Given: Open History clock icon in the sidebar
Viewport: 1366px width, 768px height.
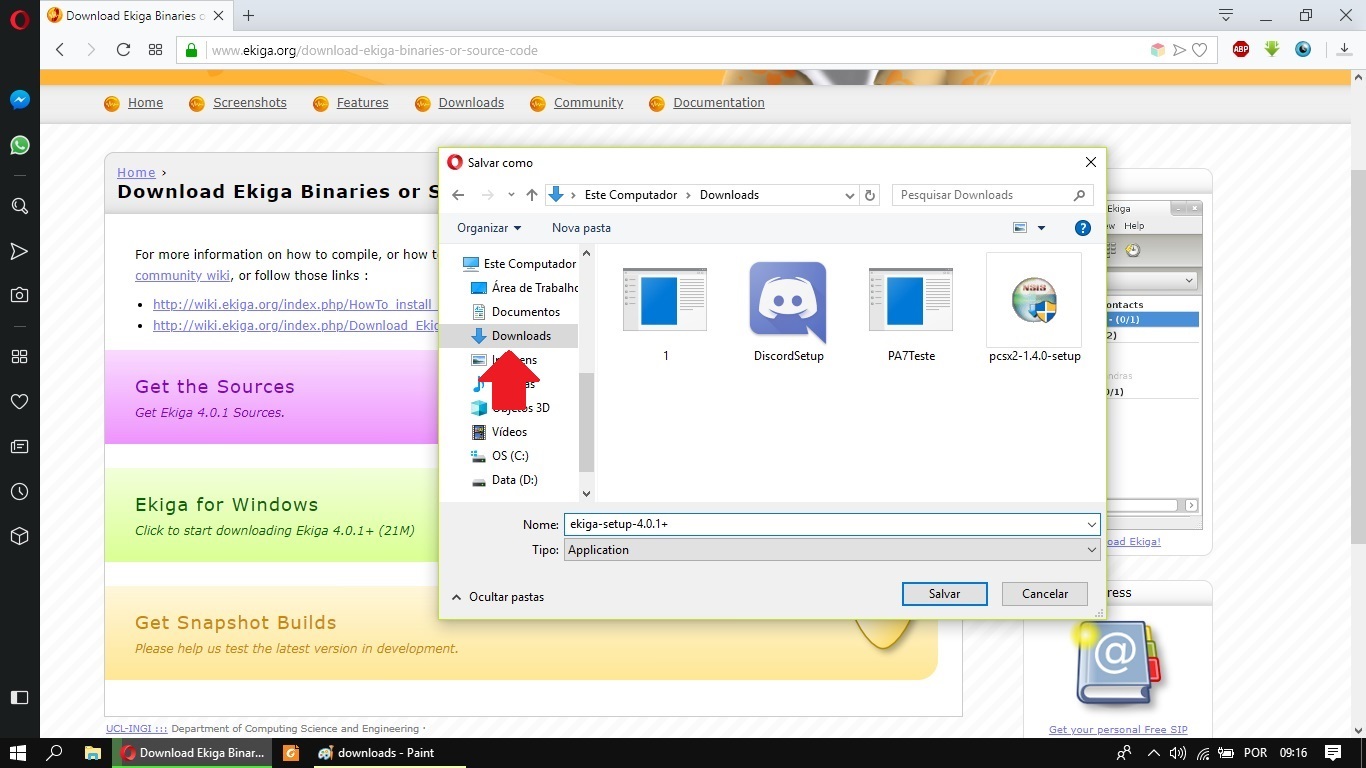Looking at the screenshot, I should point(19,492).
